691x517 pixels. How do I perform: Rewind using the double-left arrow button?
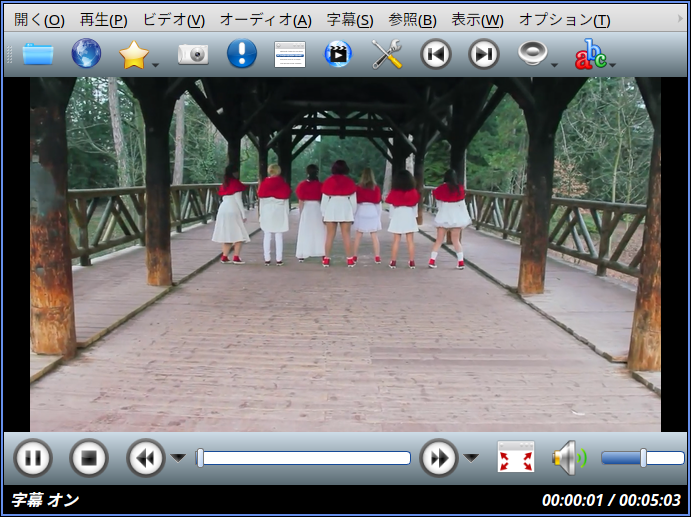[x=146, y=458]
